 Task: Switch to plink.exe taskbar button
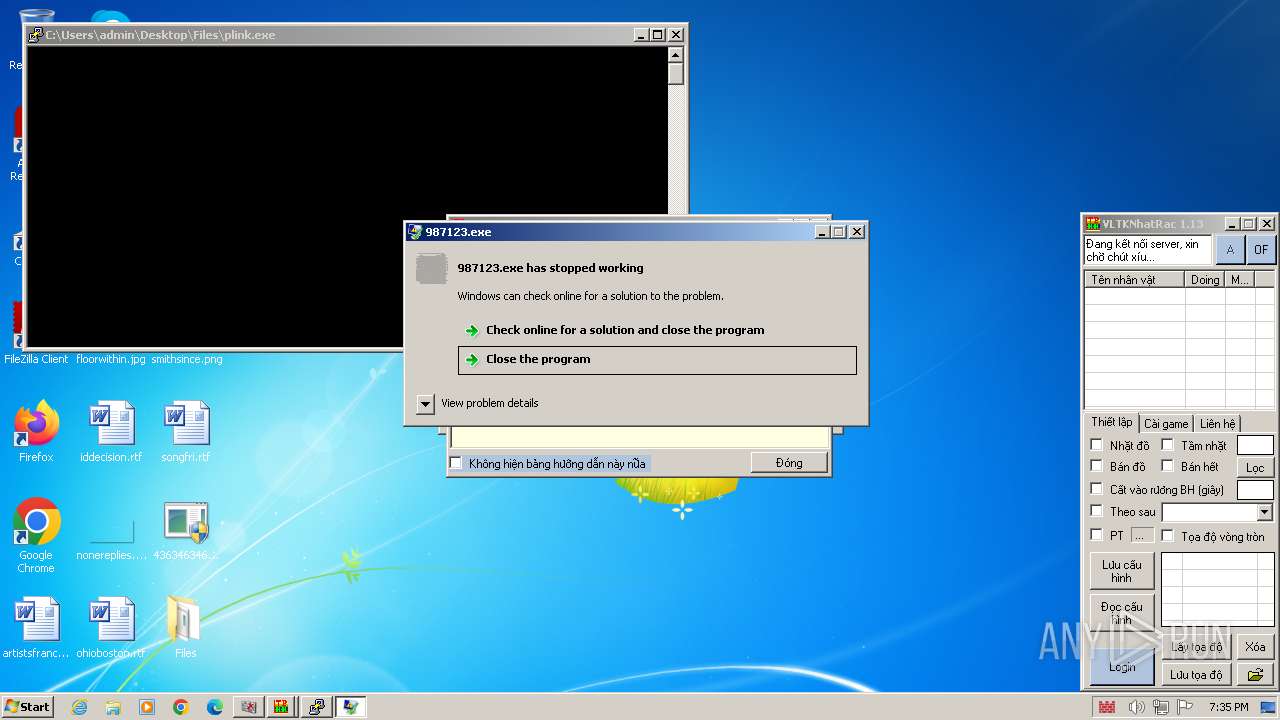click(316, 707)
